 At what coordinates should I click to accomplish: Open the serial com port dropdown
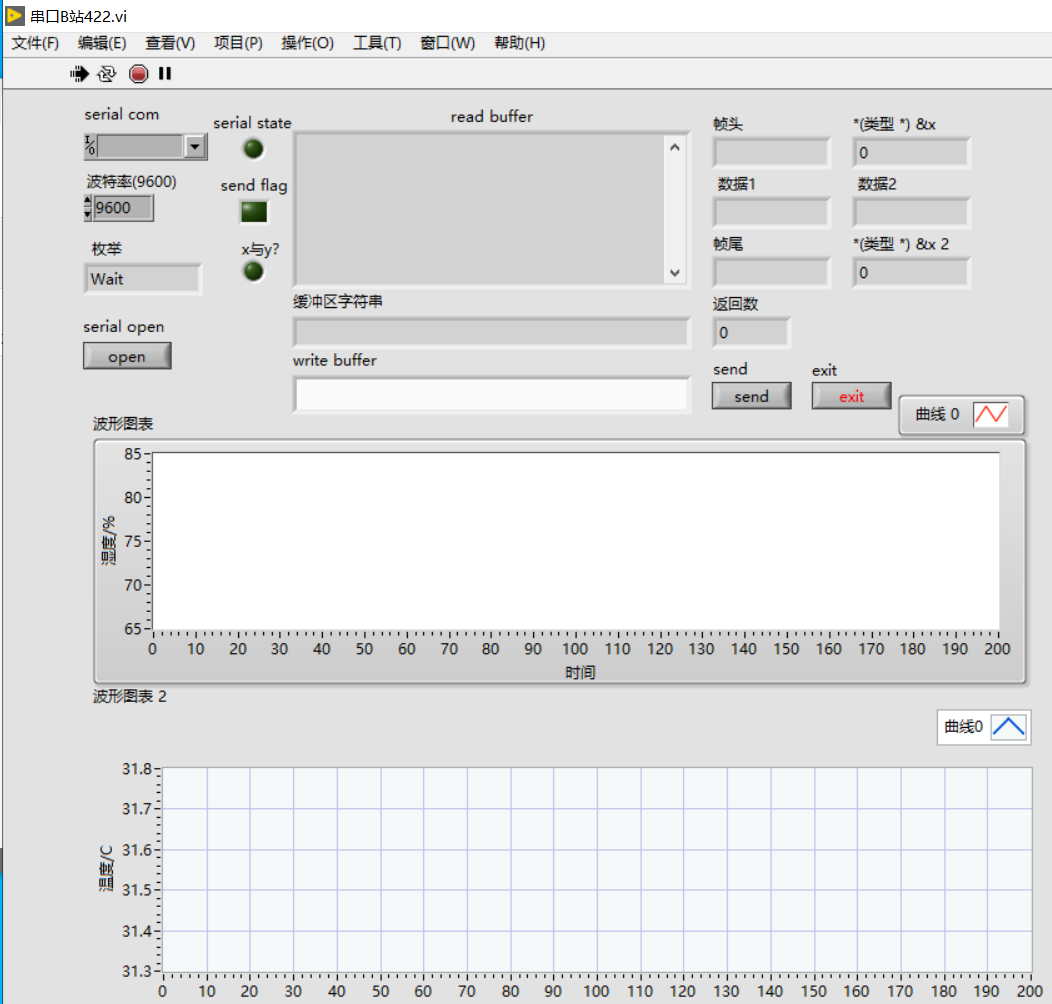click(x=196, y=146)
